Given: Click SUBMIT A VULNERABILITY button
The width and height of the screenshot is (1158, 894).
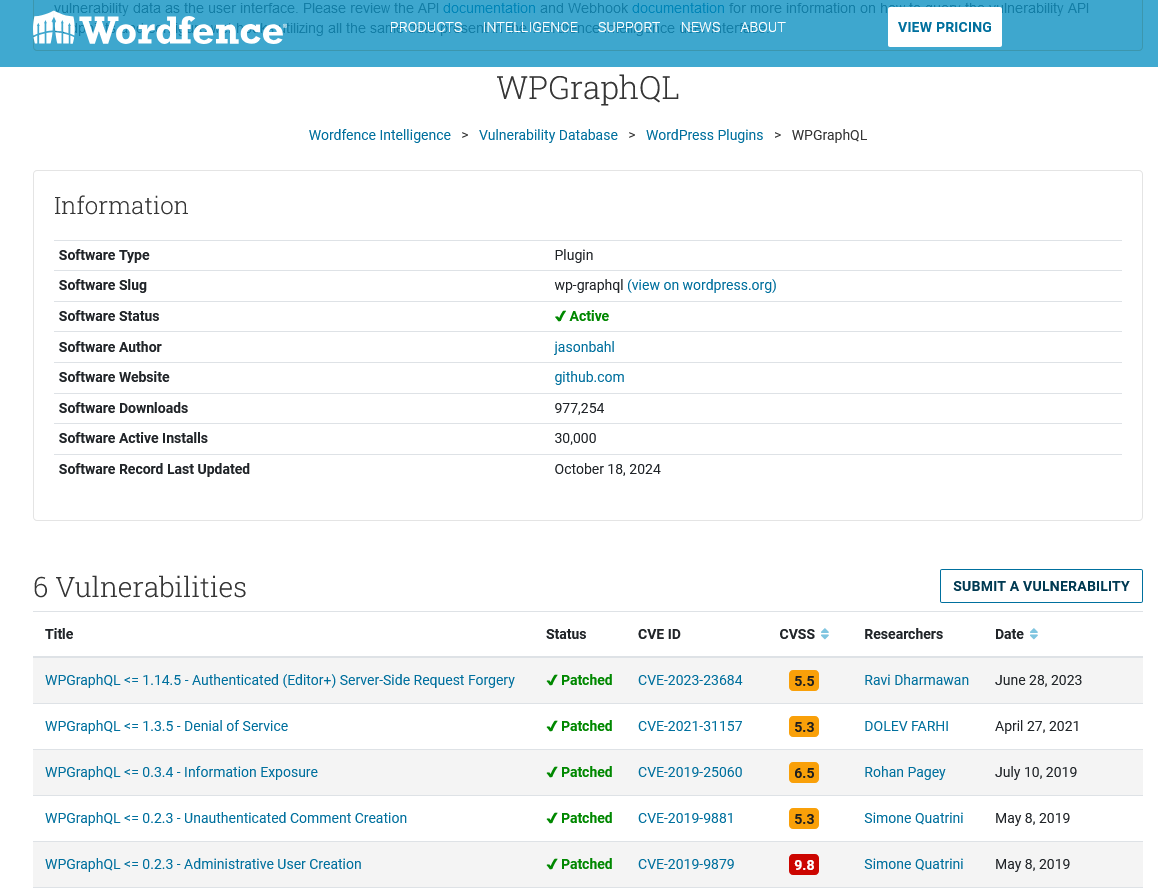Looking at the screenshot, I should 1041,586.
